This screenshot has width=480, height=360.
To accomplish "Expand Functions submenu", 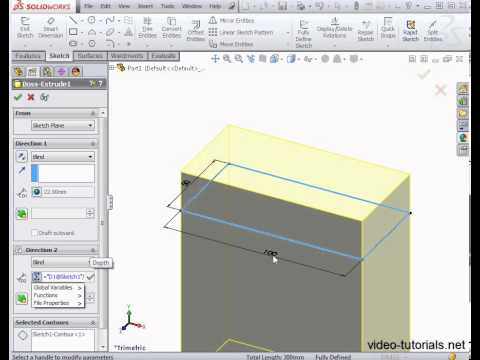I will tap(58, 295).
